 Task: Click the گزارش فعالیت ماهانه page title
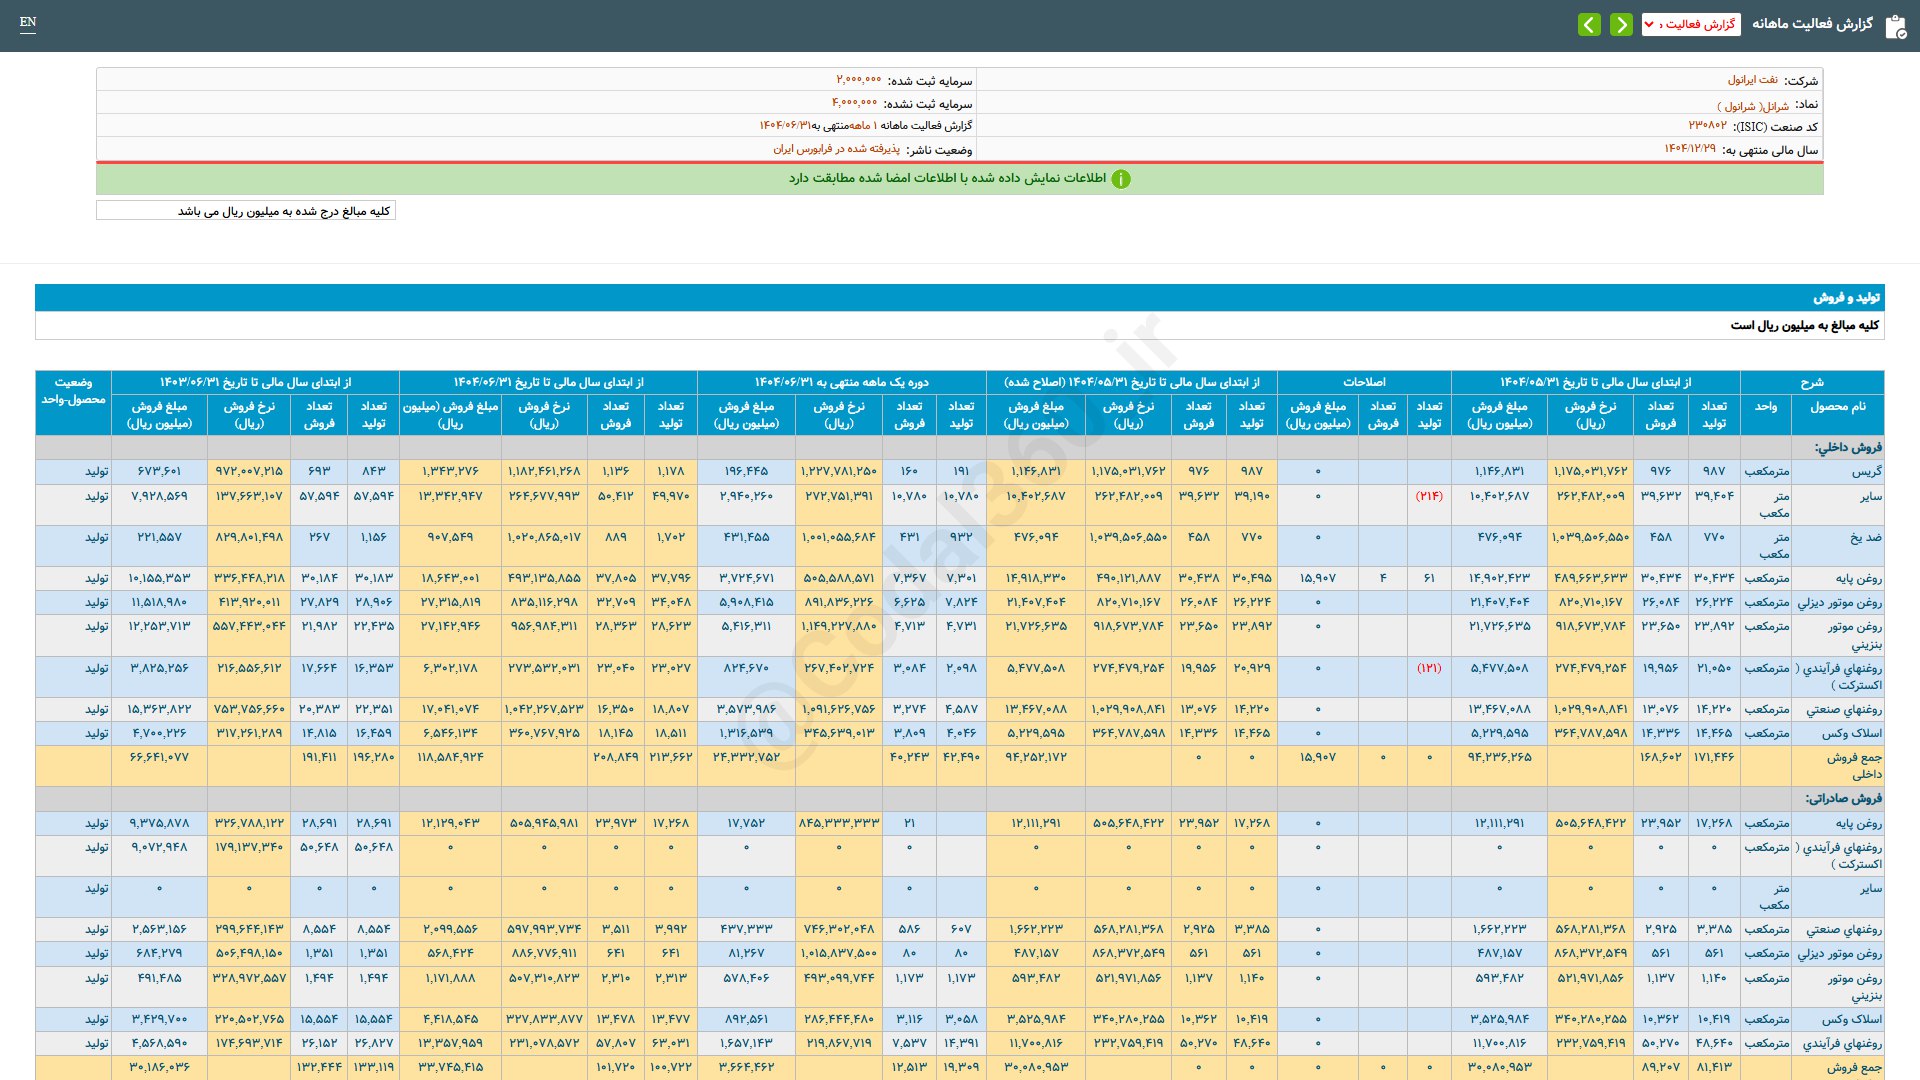point(1812,24)
